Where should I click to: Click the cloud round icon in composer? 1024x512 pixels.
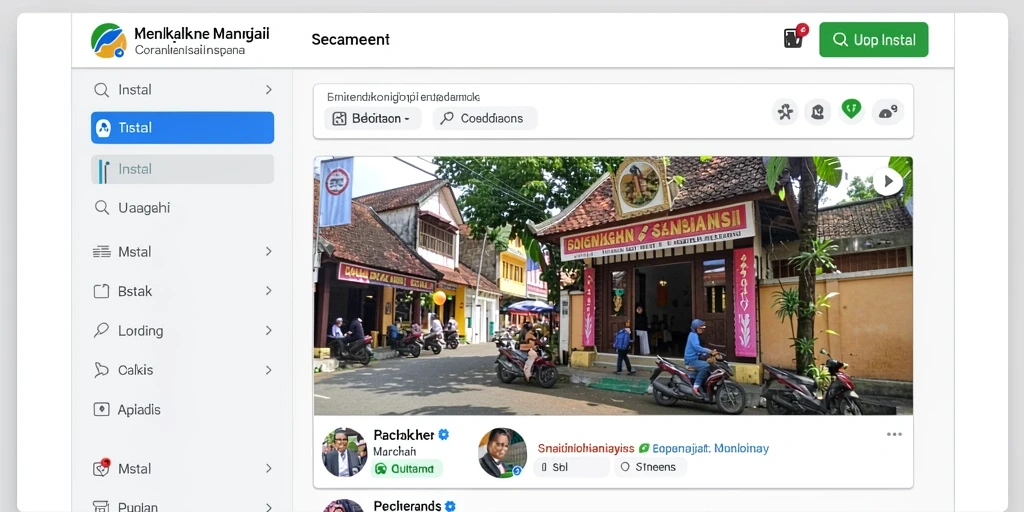[888, 112]
